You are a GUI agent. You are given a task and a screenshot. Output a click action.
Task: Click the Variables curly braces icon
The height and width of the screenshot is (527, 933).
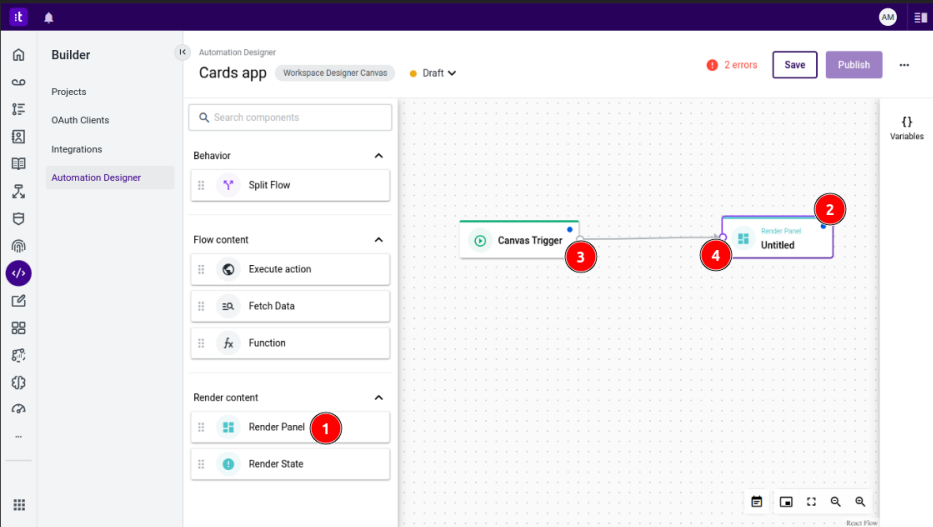click(906, 121)
